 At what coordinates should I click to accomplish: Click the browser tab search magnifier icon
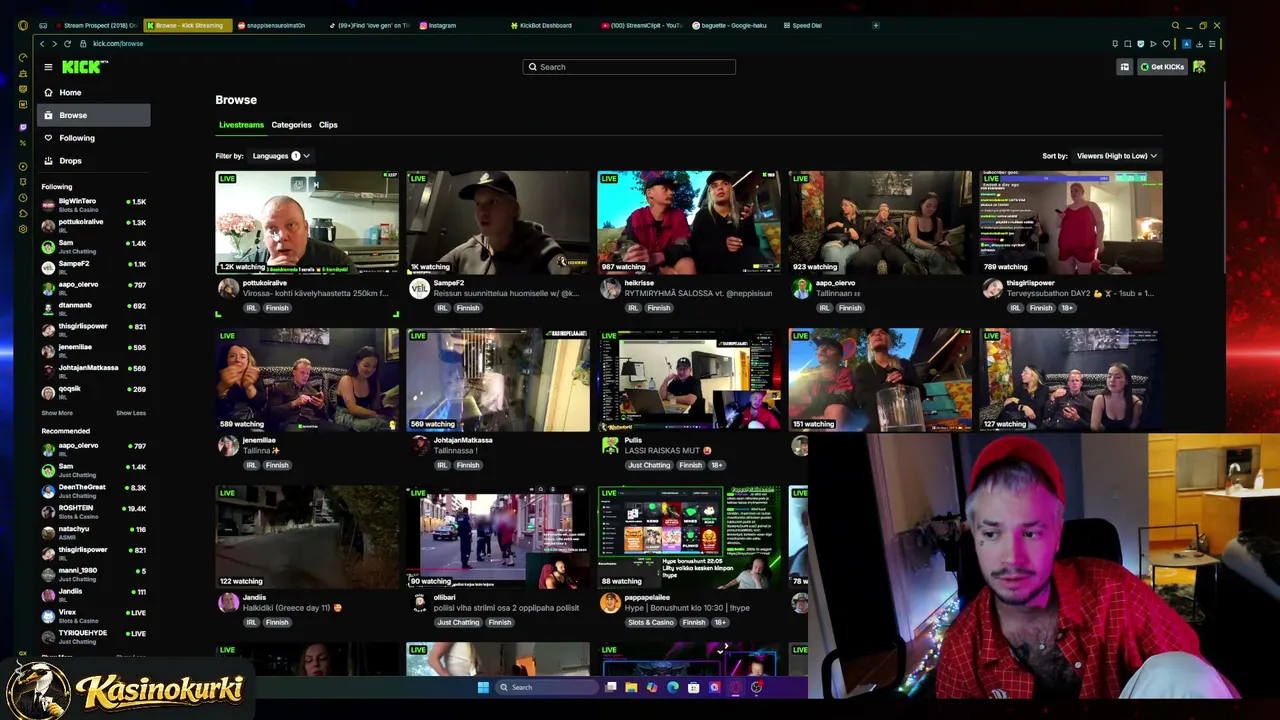click(x=1175, y=25)
